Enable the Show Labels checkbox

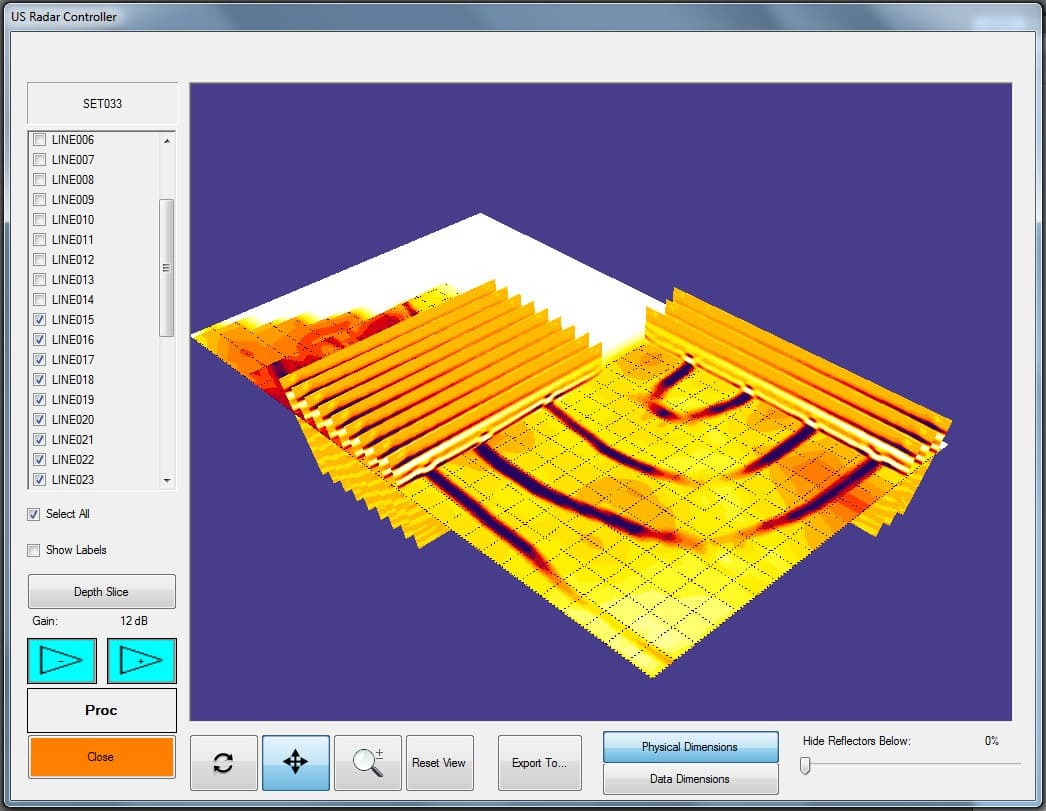click(x=34, y=550)
